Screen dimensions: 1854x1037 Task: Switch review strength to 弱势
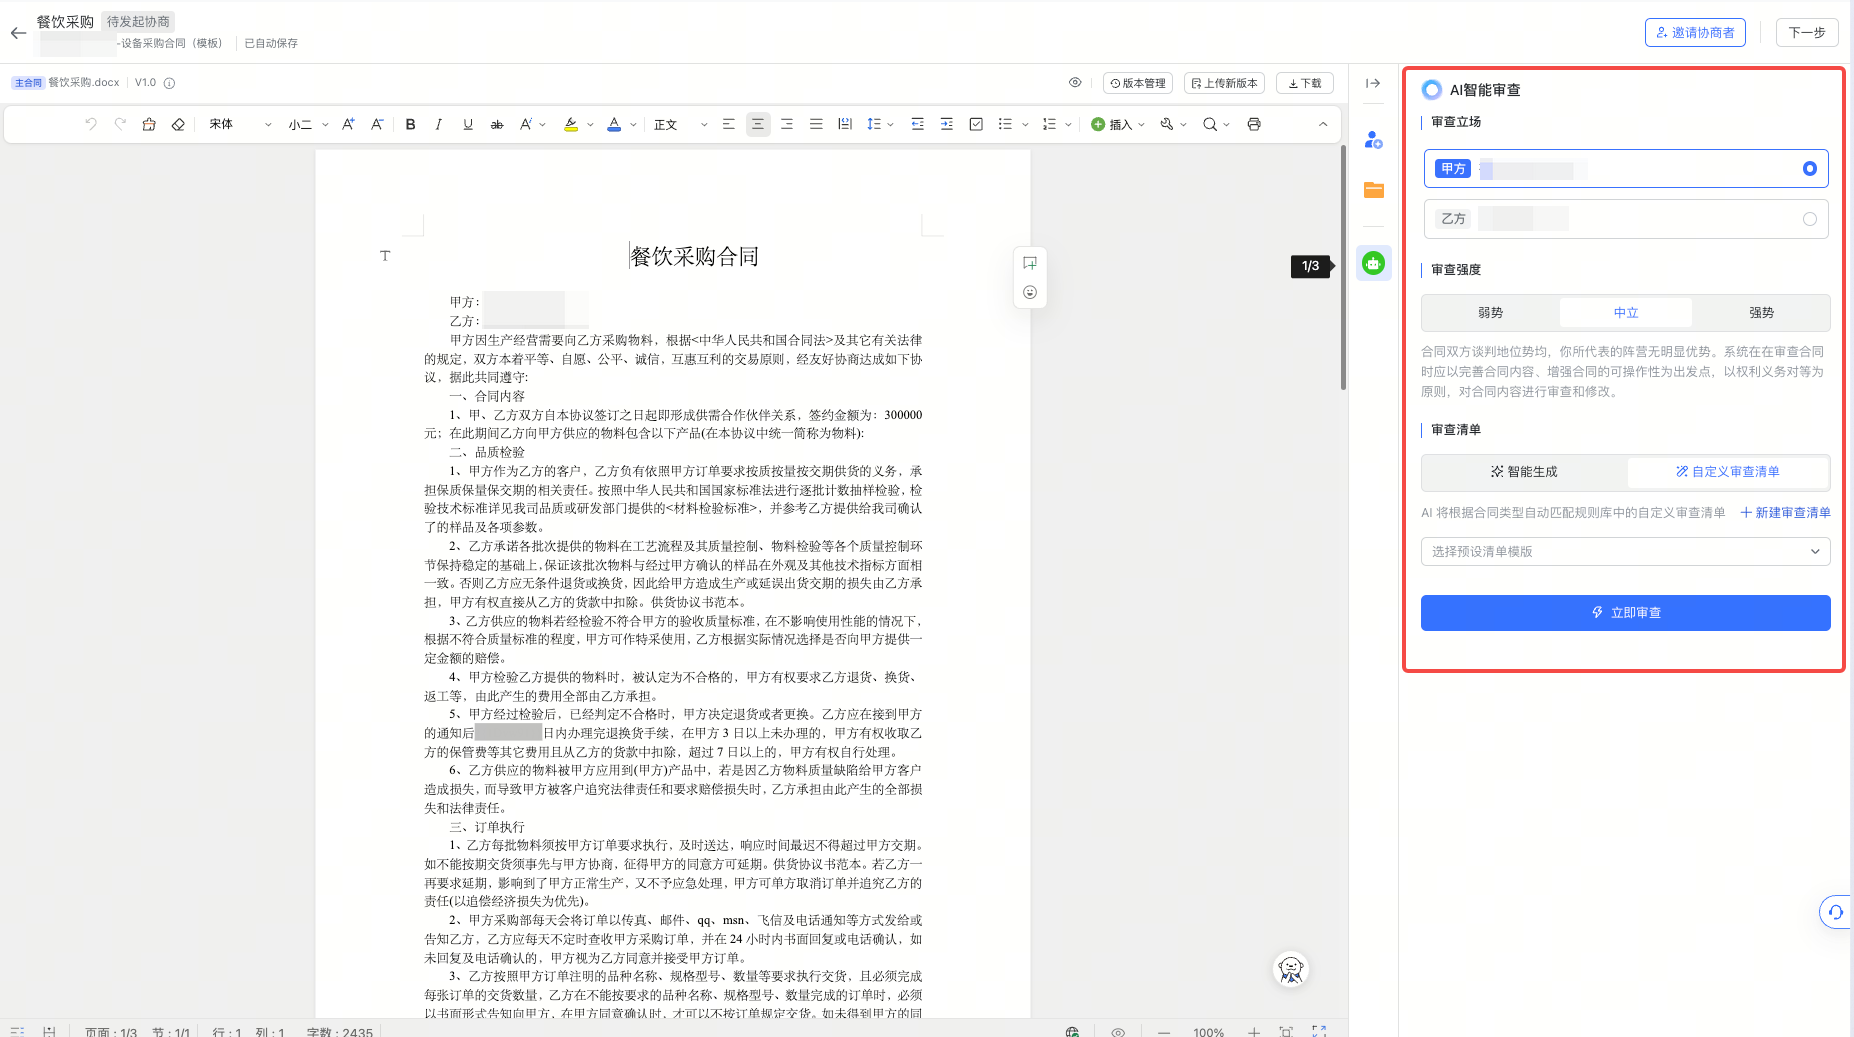point(1489,312)
